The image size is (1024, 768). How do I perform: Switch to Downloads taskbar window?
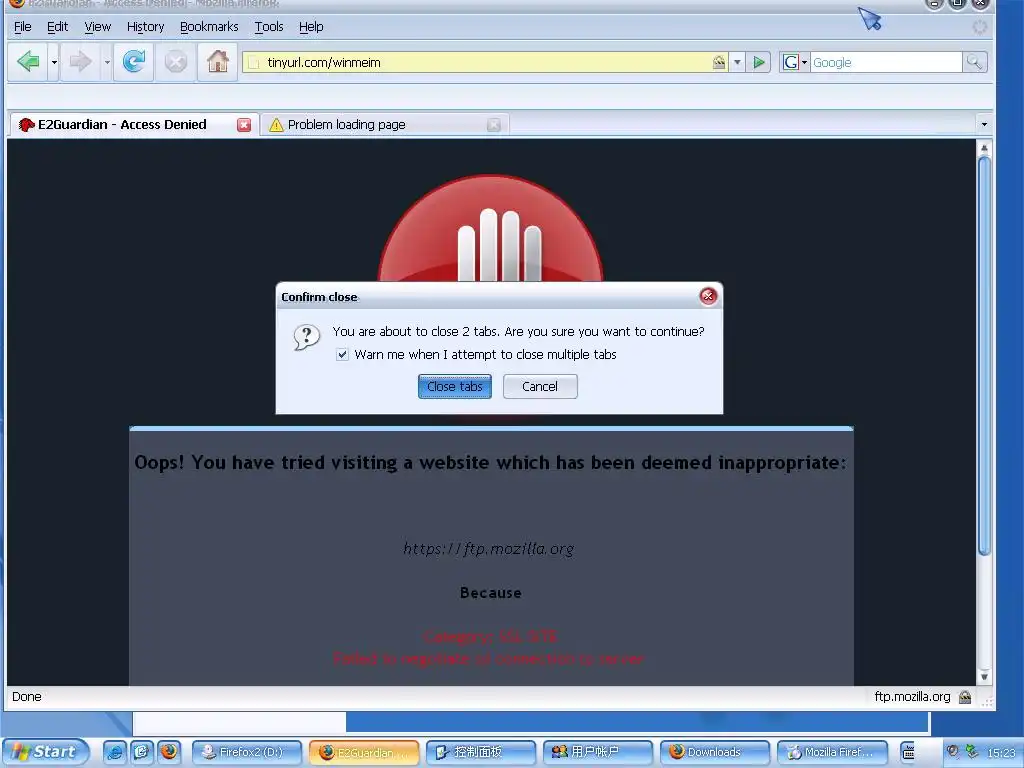pos(714,752)
